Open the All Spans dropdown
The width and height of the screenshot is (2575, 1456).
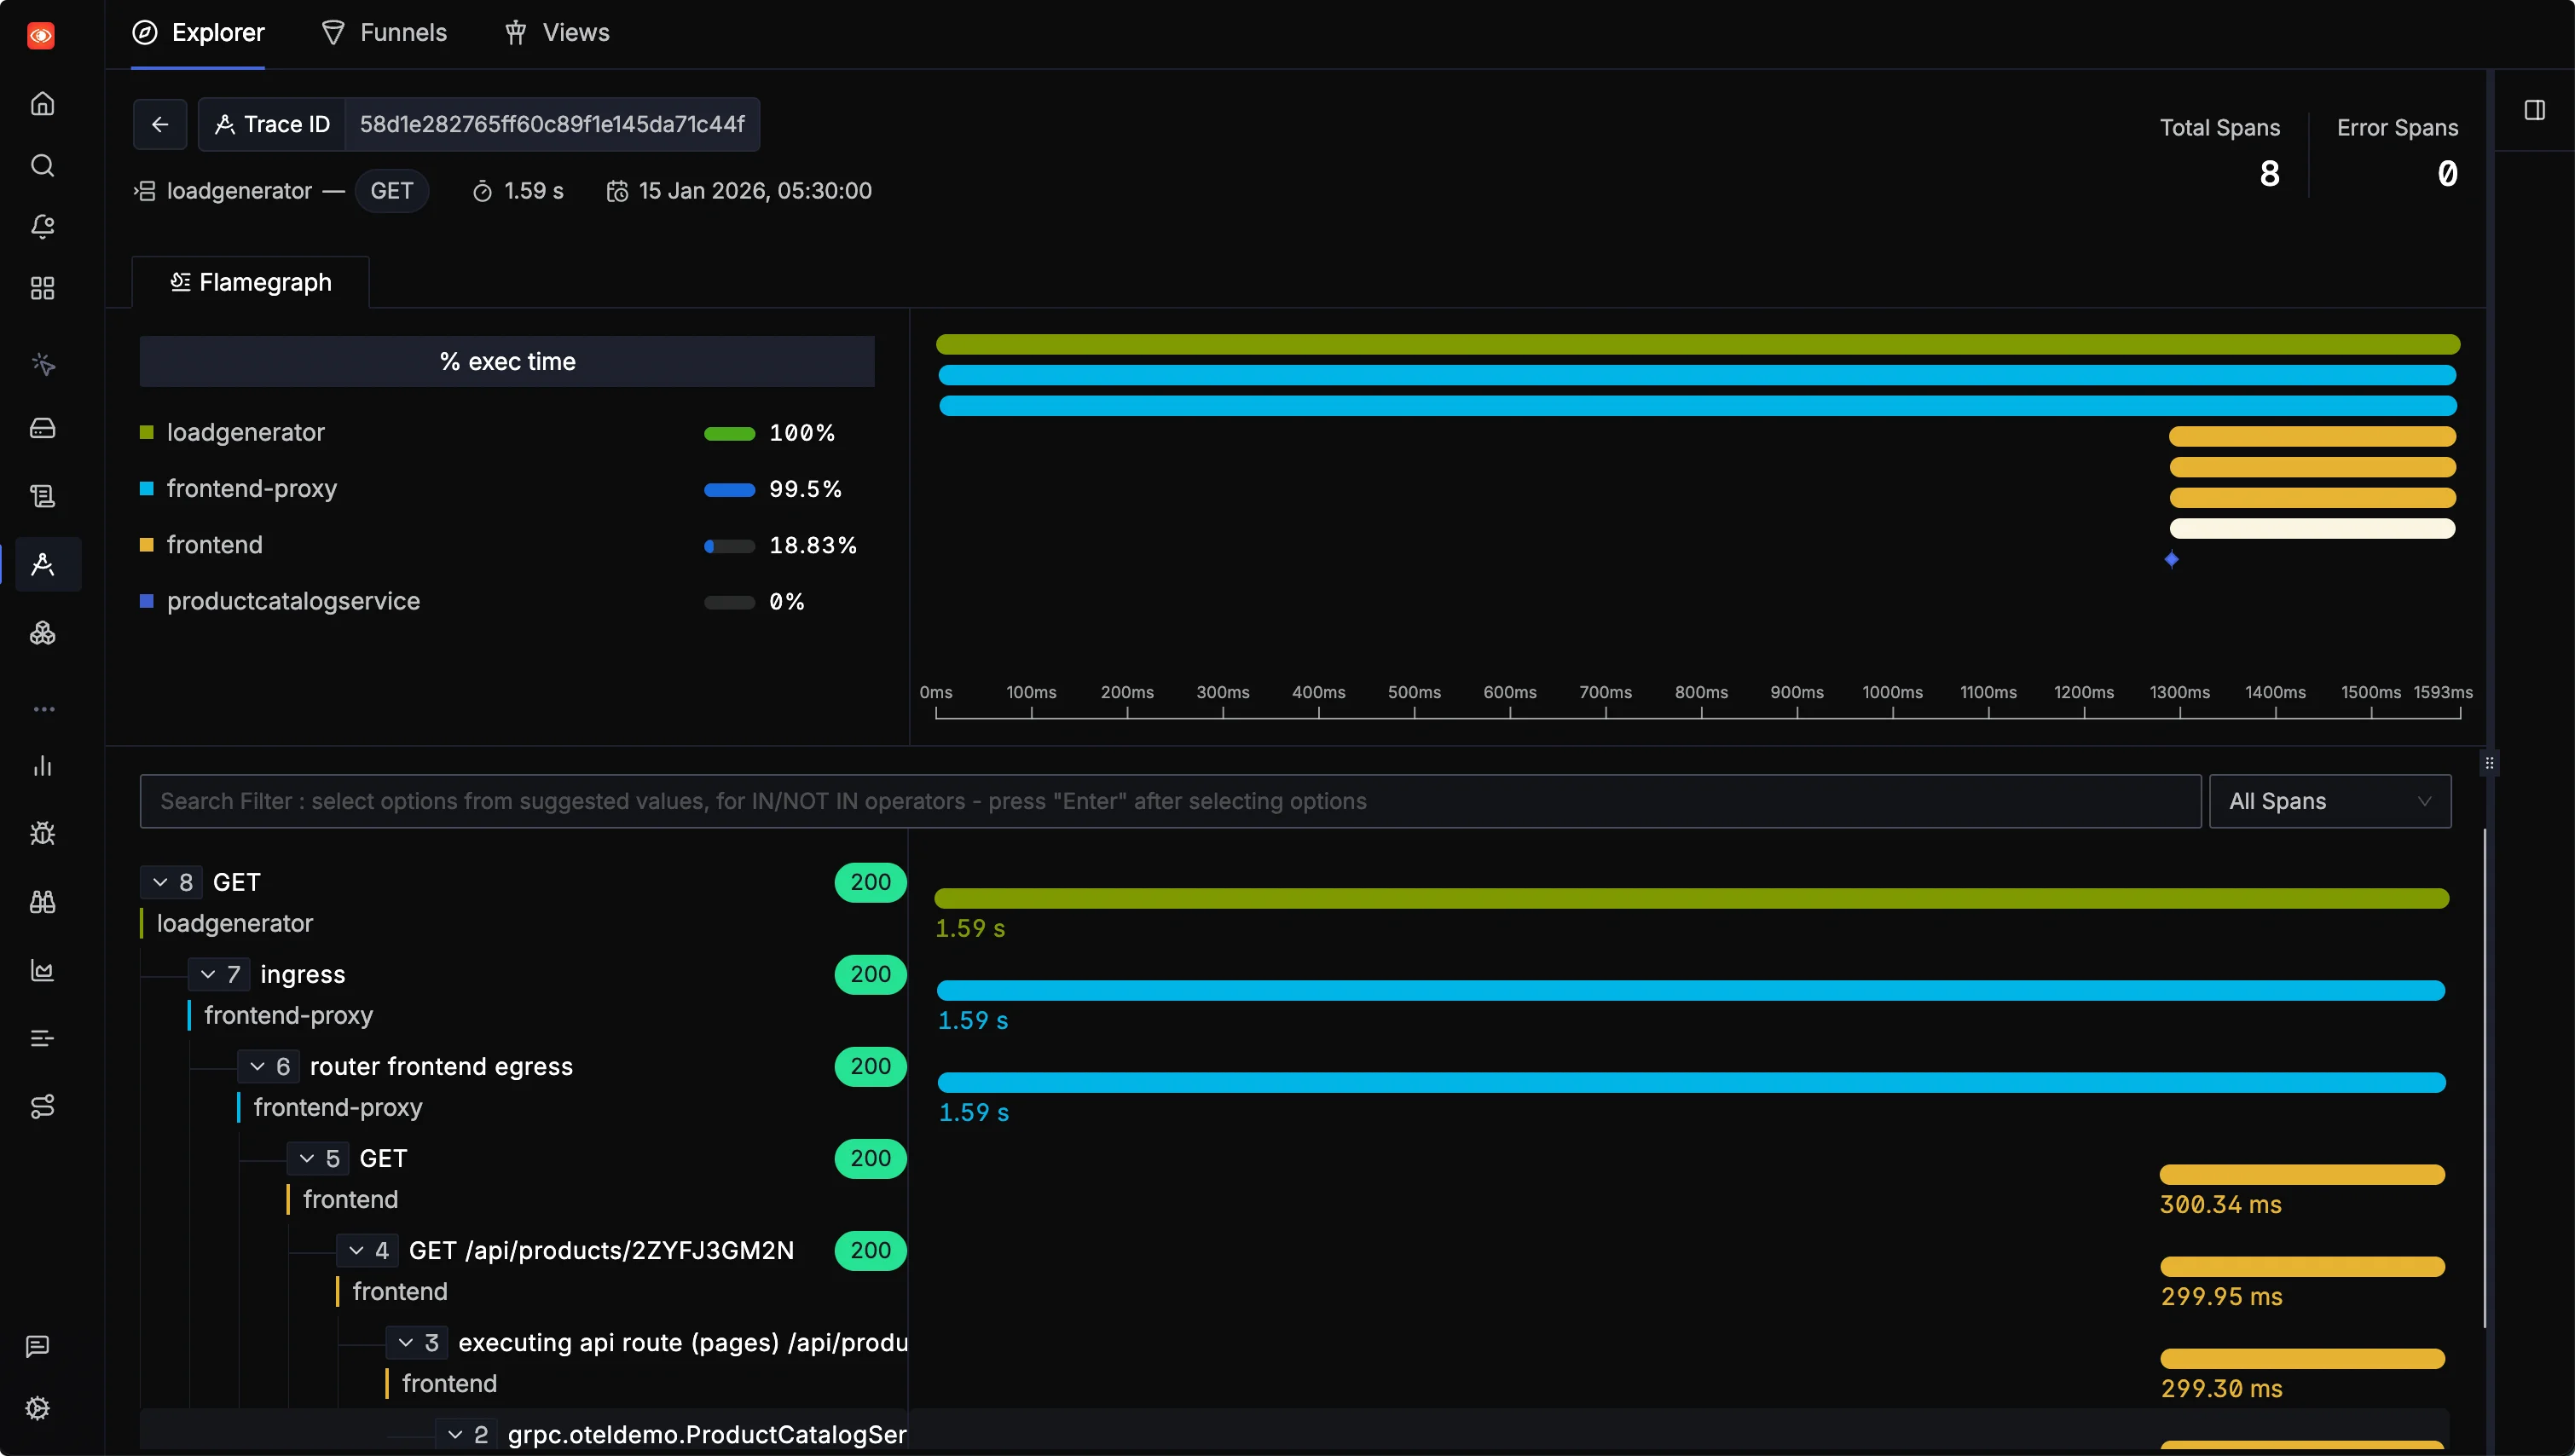tap(2329, 801)
